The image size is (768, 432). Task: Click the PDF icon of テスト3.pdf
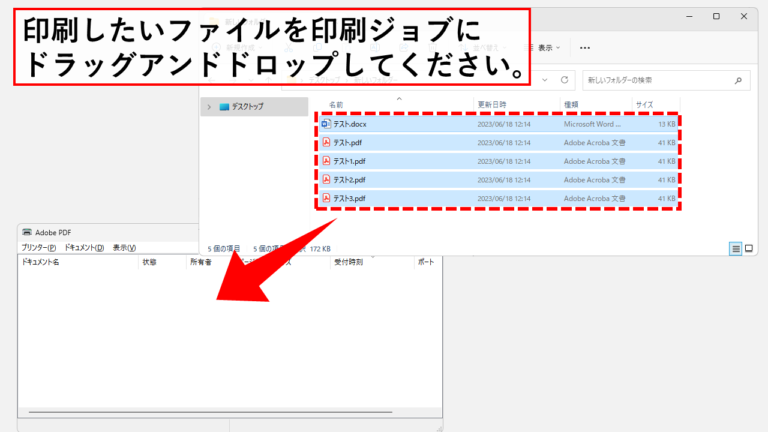(326, 198)
